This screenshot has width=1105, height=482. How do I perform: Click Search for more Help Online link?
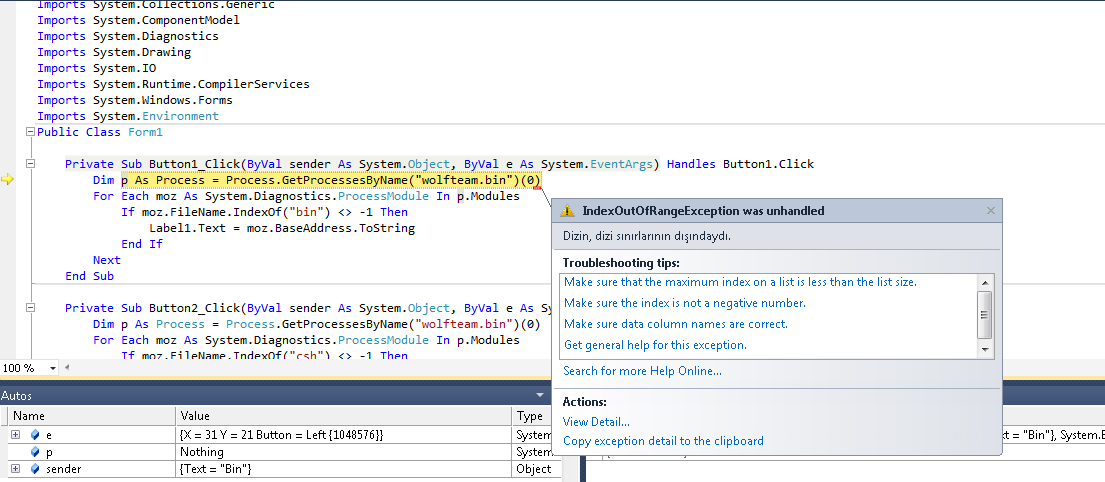[642, 371]
